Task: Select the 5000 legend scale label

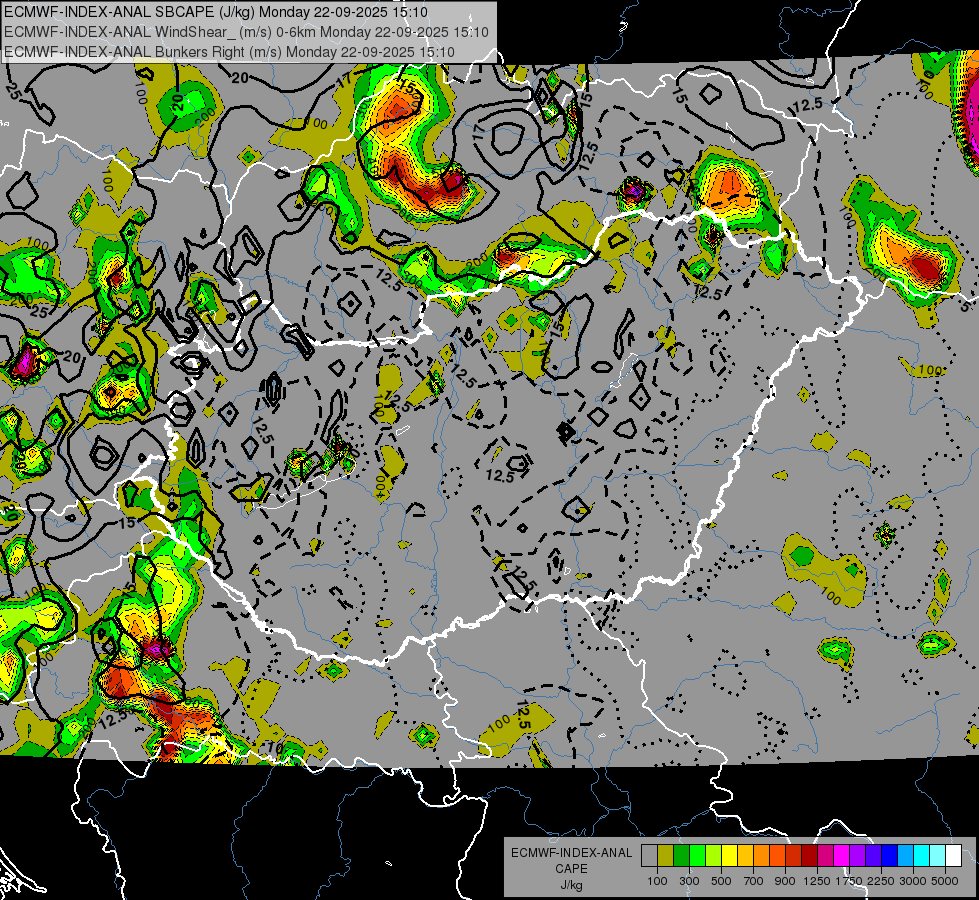Action: pos(945,881)
